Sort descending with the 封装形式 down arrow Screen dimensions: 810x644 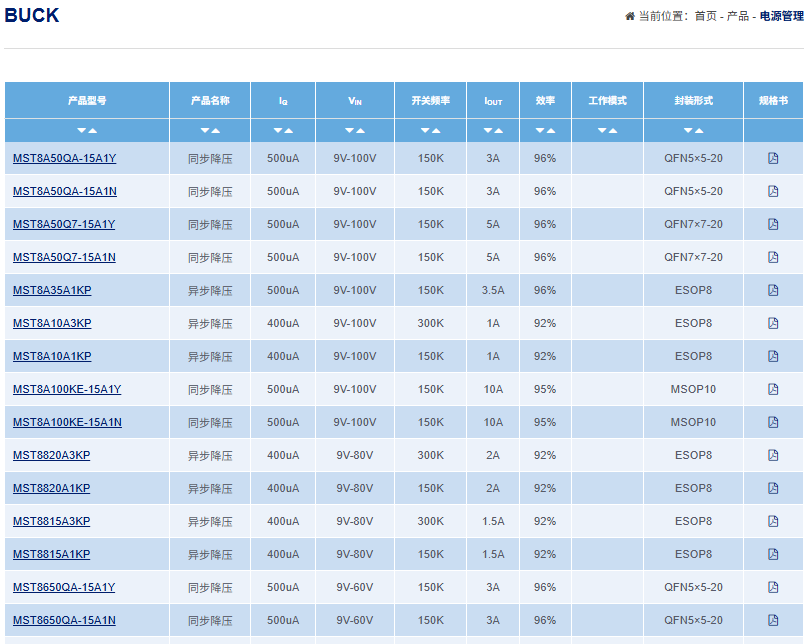click(688, 131)
